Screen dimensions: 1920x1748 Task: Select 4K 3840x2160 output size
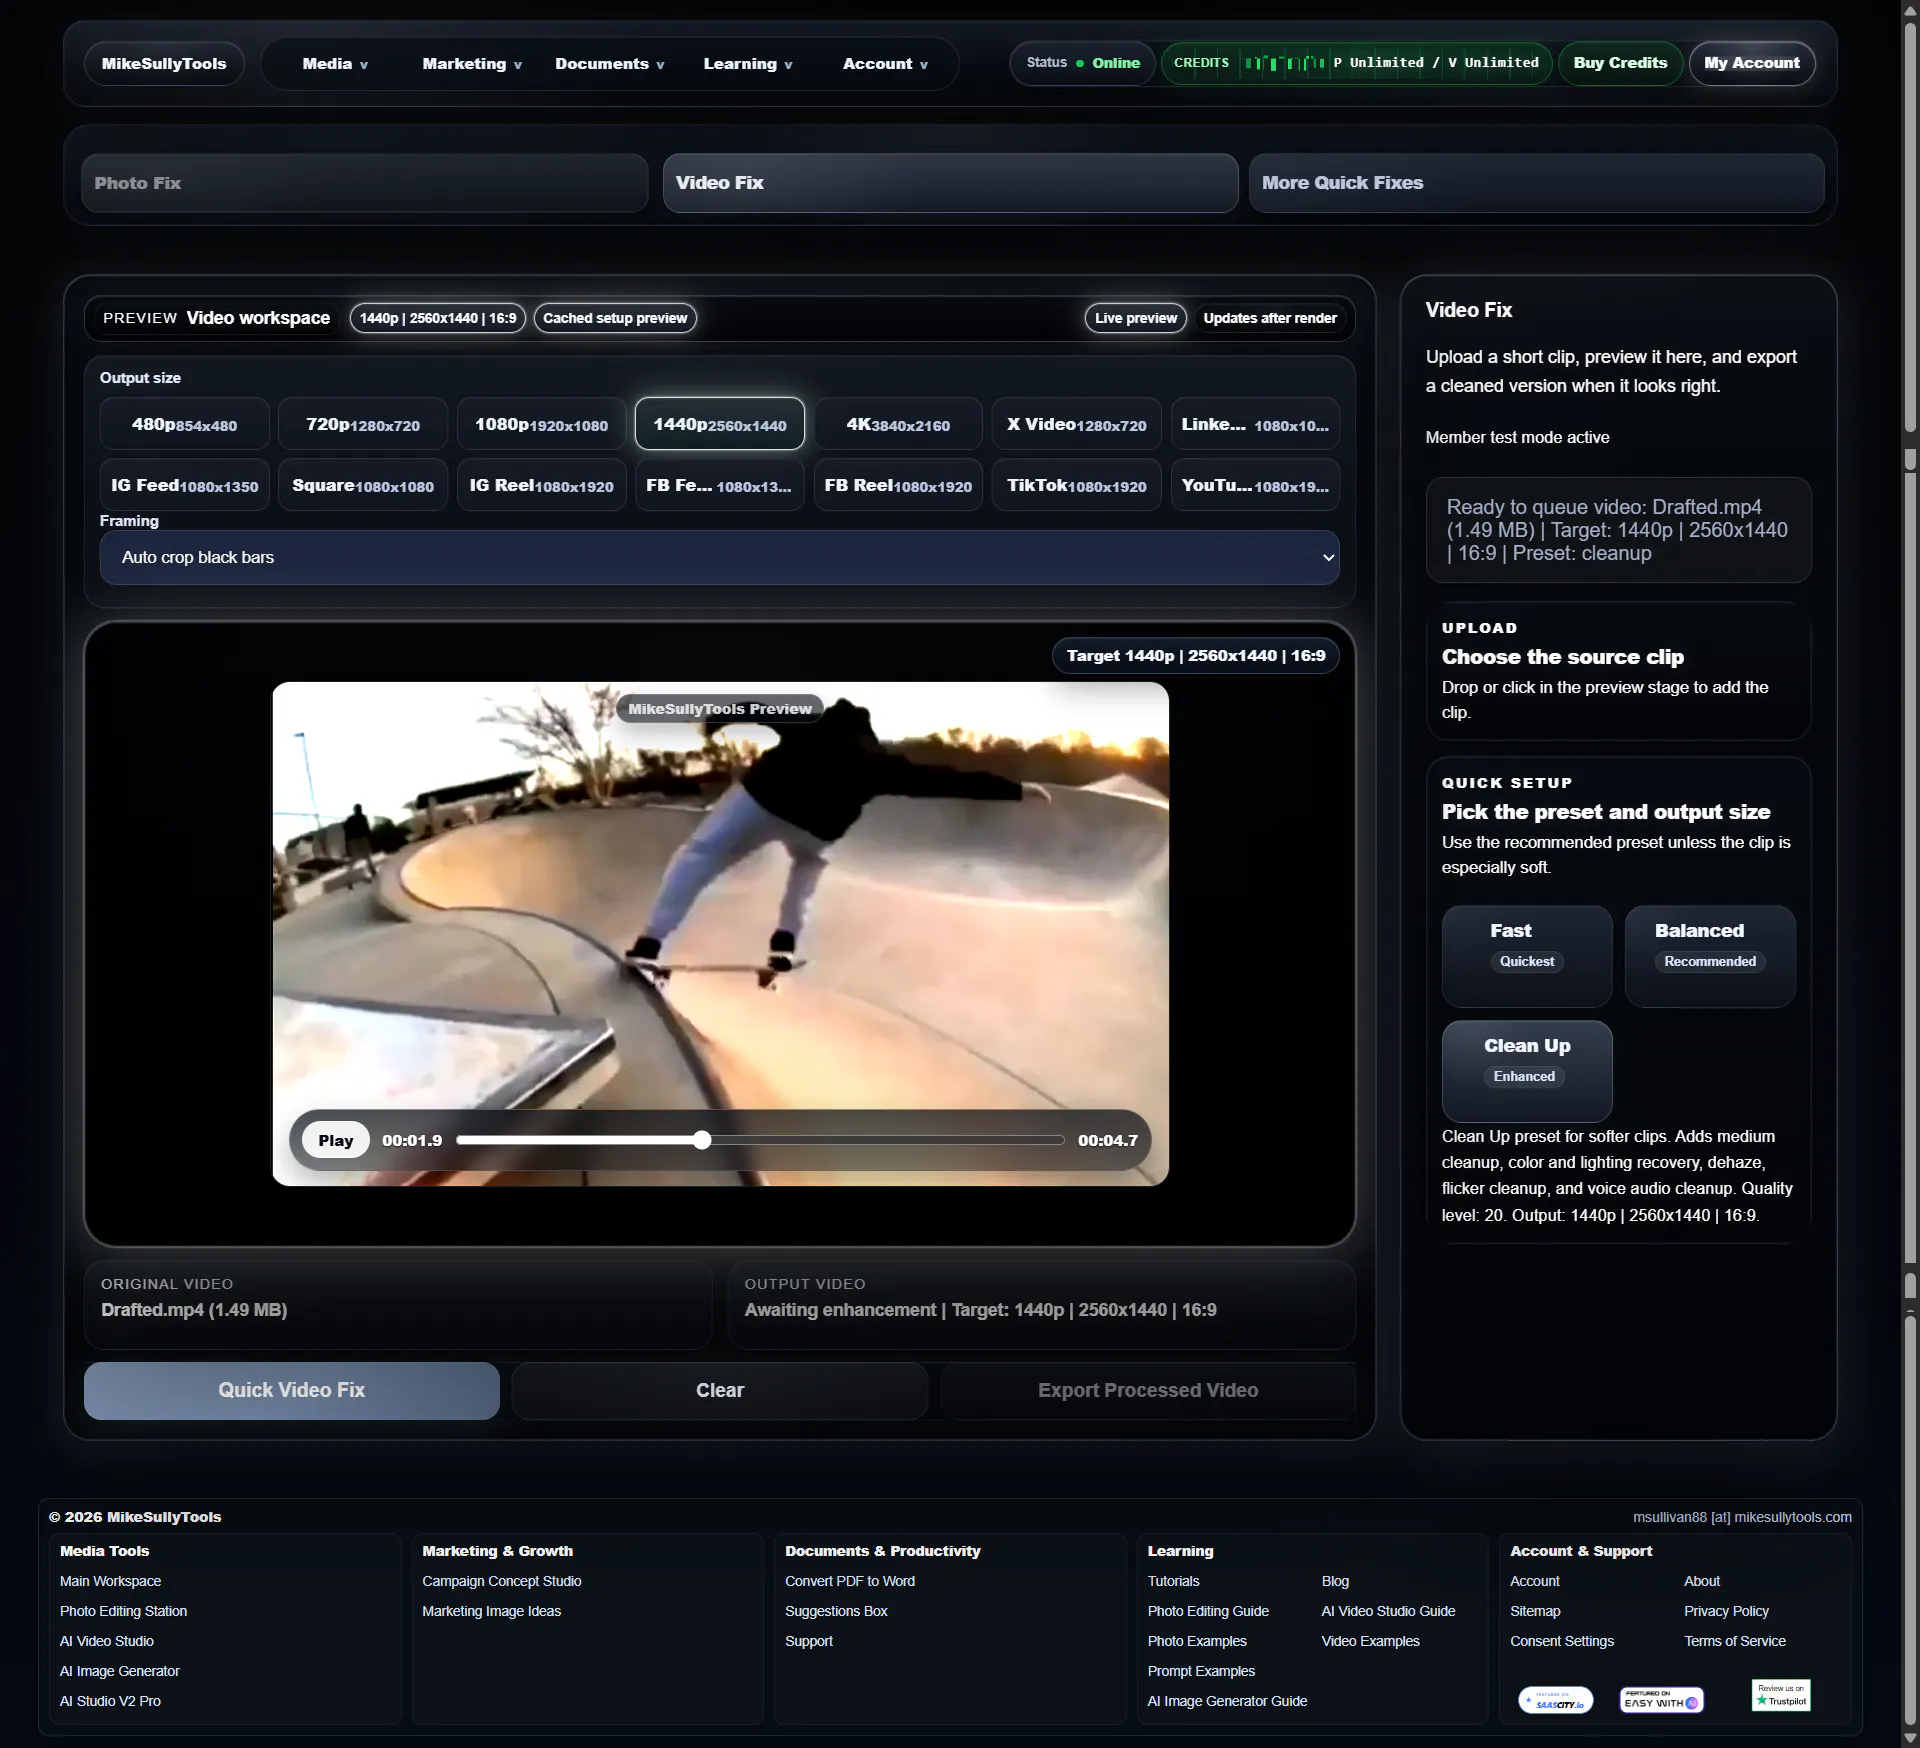point(898,424)
